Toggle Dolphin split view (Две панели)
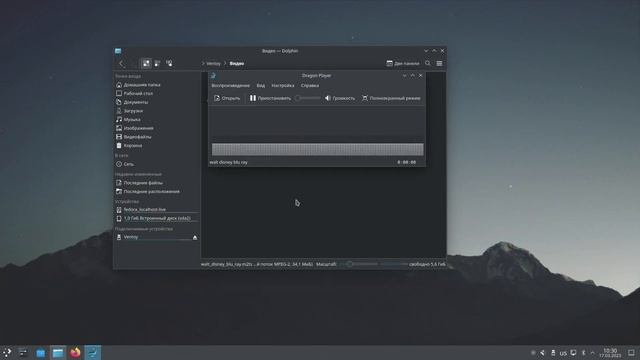 [x=403, y=63]
